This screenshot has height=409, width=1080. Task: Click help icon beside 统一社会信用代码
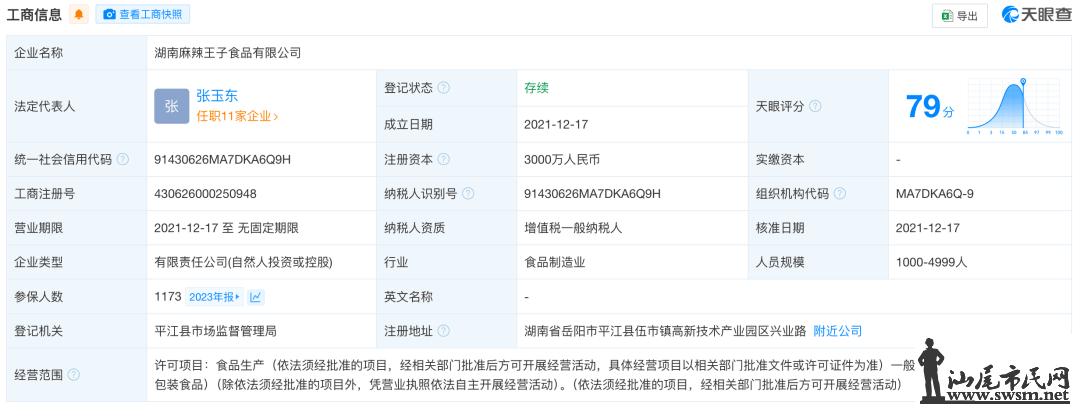click(x=123, y=159)
